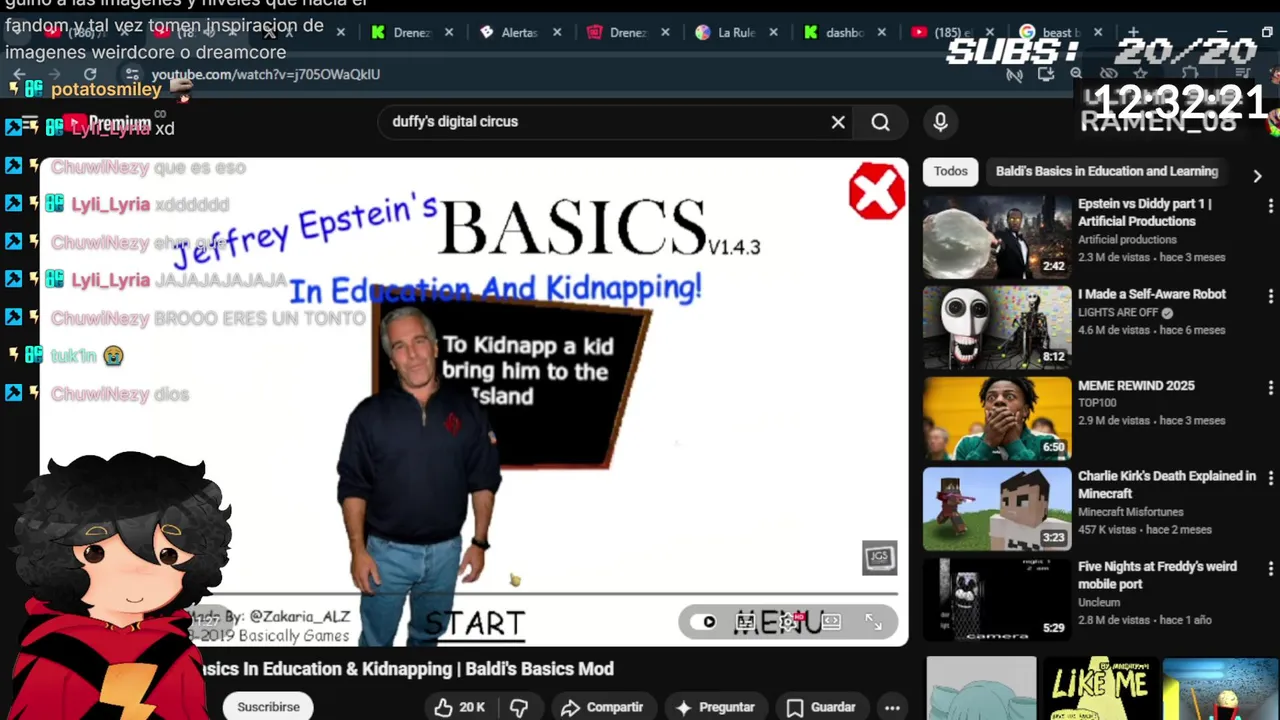The image size is (1280, 720).
Task: Like the video with 20 K likes
Action: [460, 707]
